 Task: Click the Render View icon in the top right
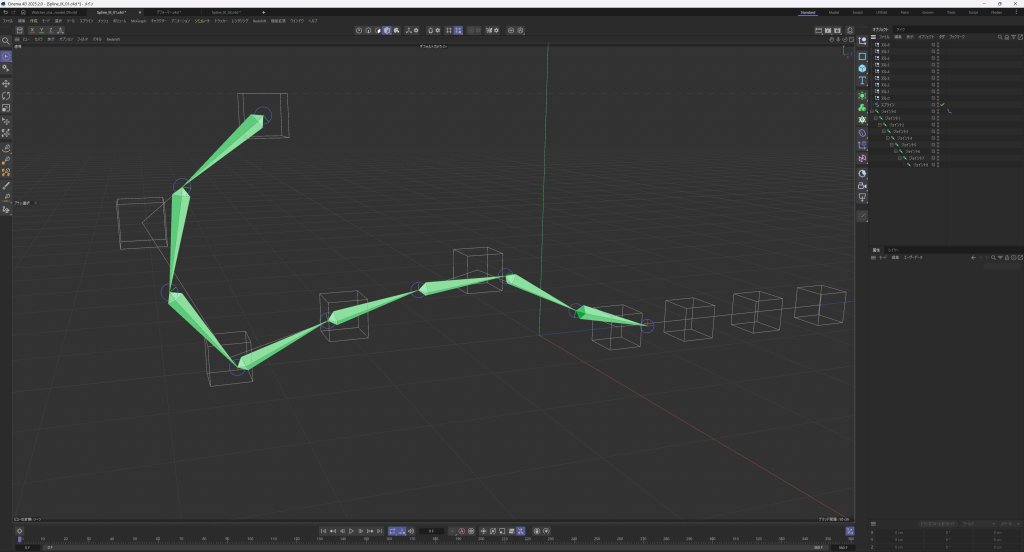pos(818,30)
